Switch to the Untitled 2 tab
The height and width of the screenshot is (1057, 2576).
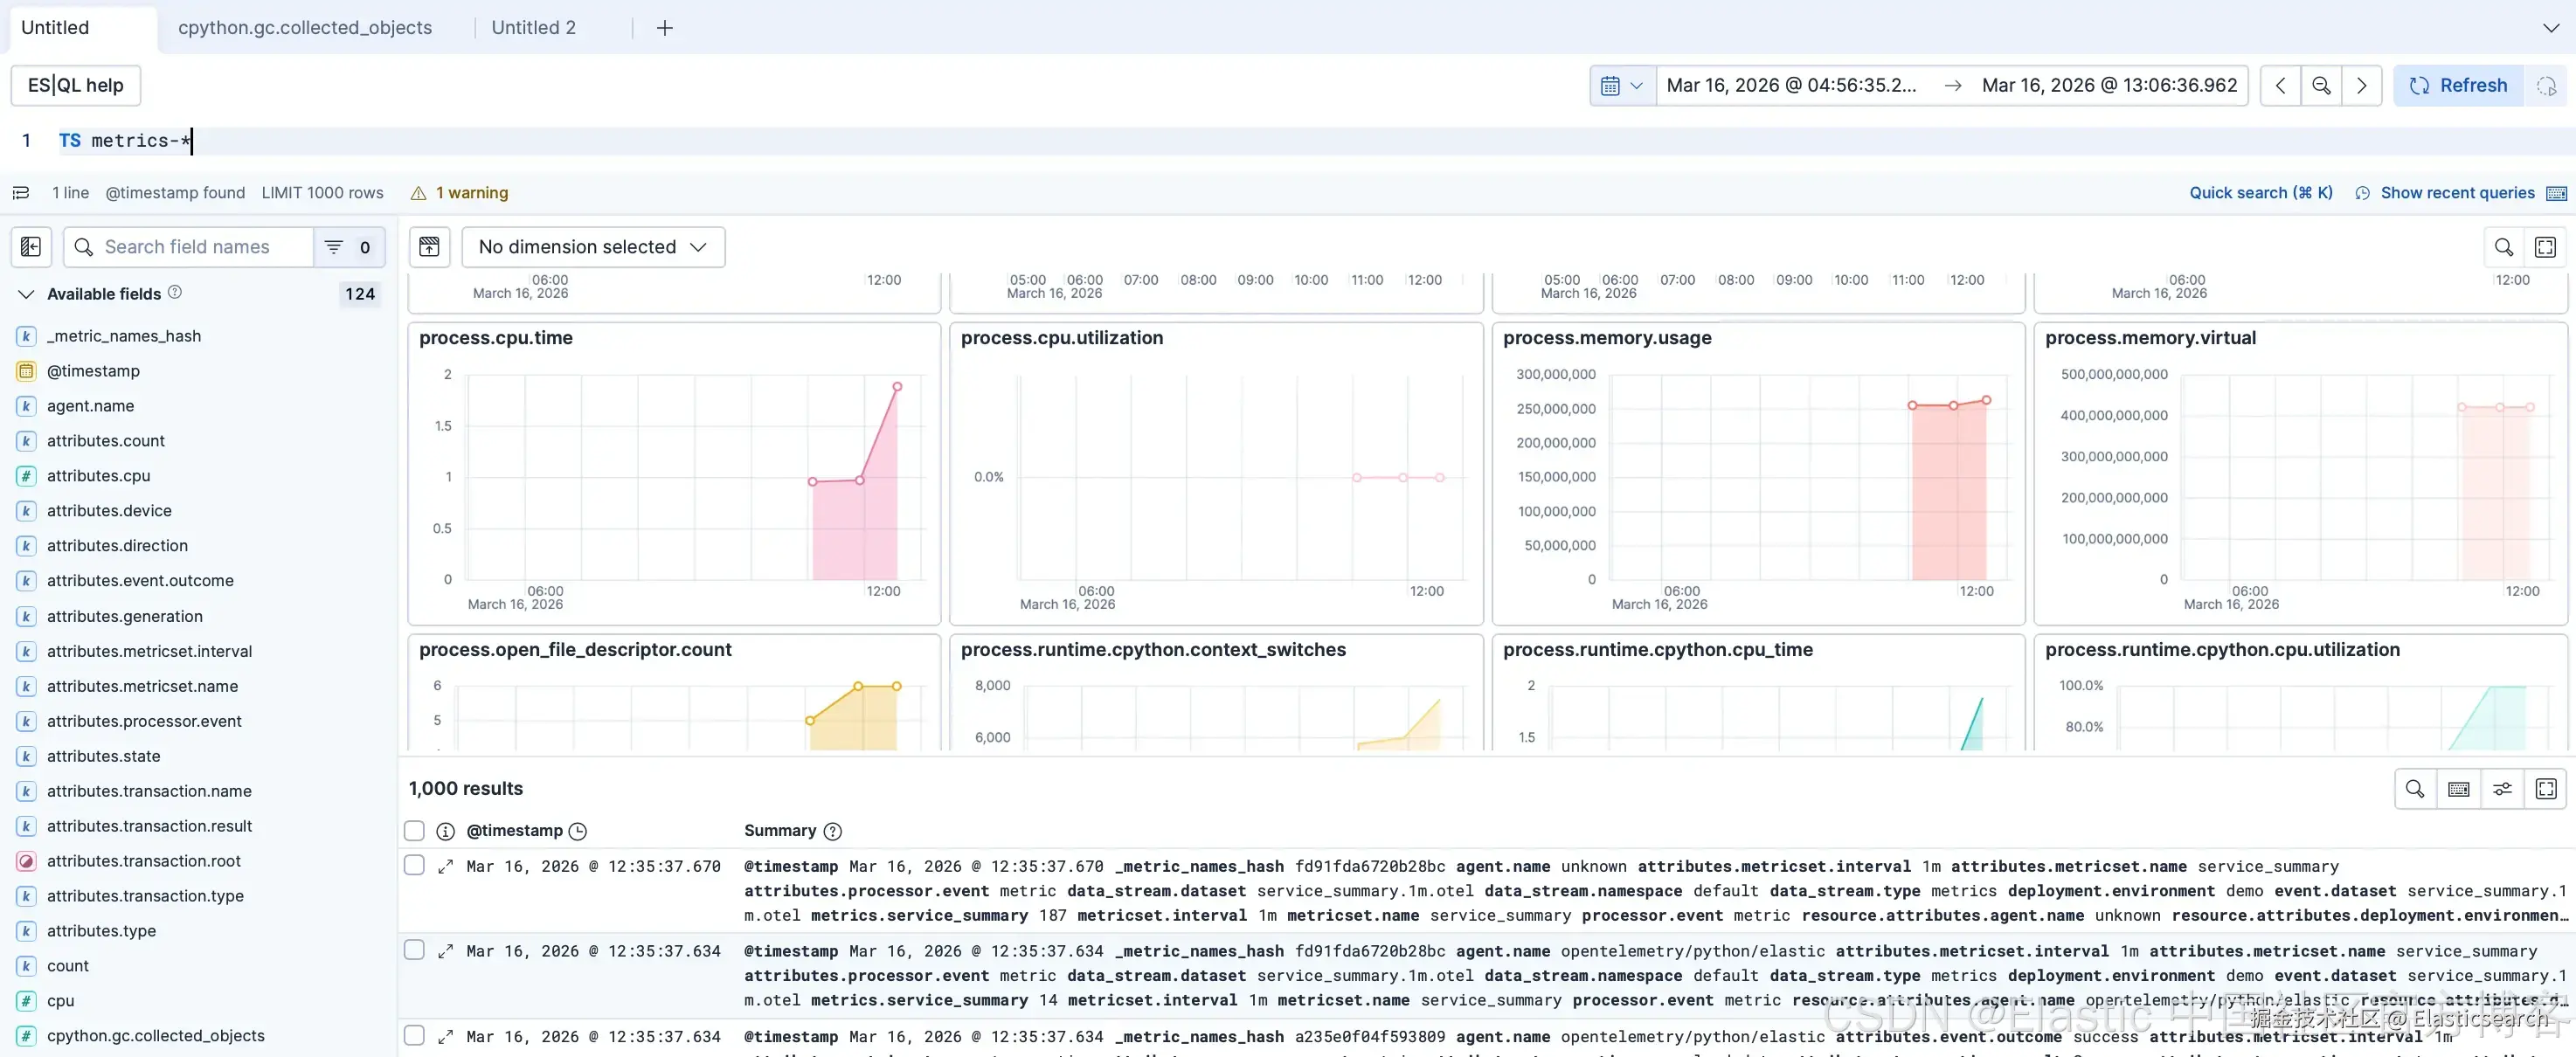point(533,28)
